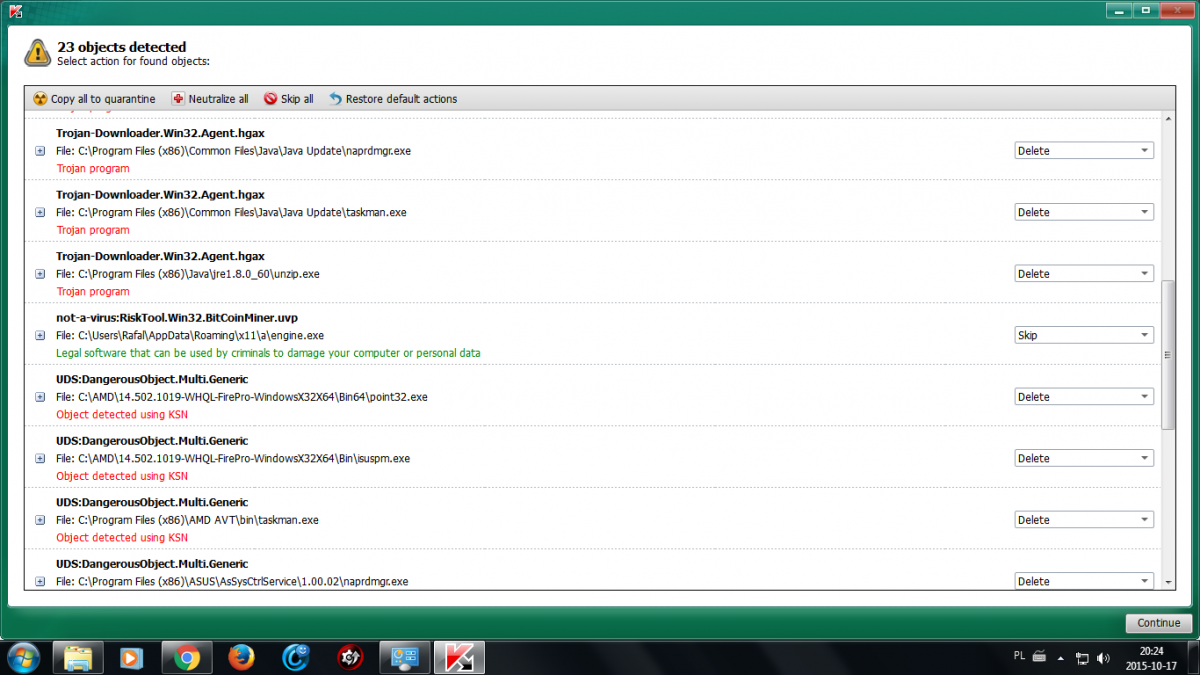Click the Java Update naprdmgr.exe file path
Viewport: 1200px width, 675px height.
click(x=234, y=151)
